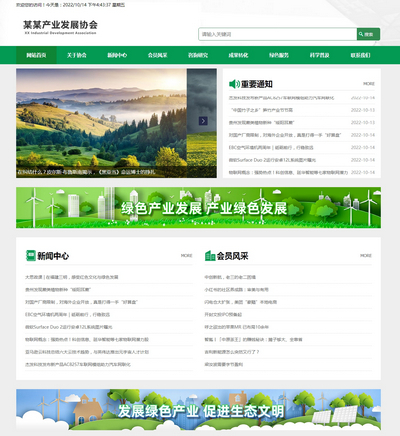Click the speaker icon beside 重要通知
The width and height of the screenshot is (400, 436).
[234, 84]
